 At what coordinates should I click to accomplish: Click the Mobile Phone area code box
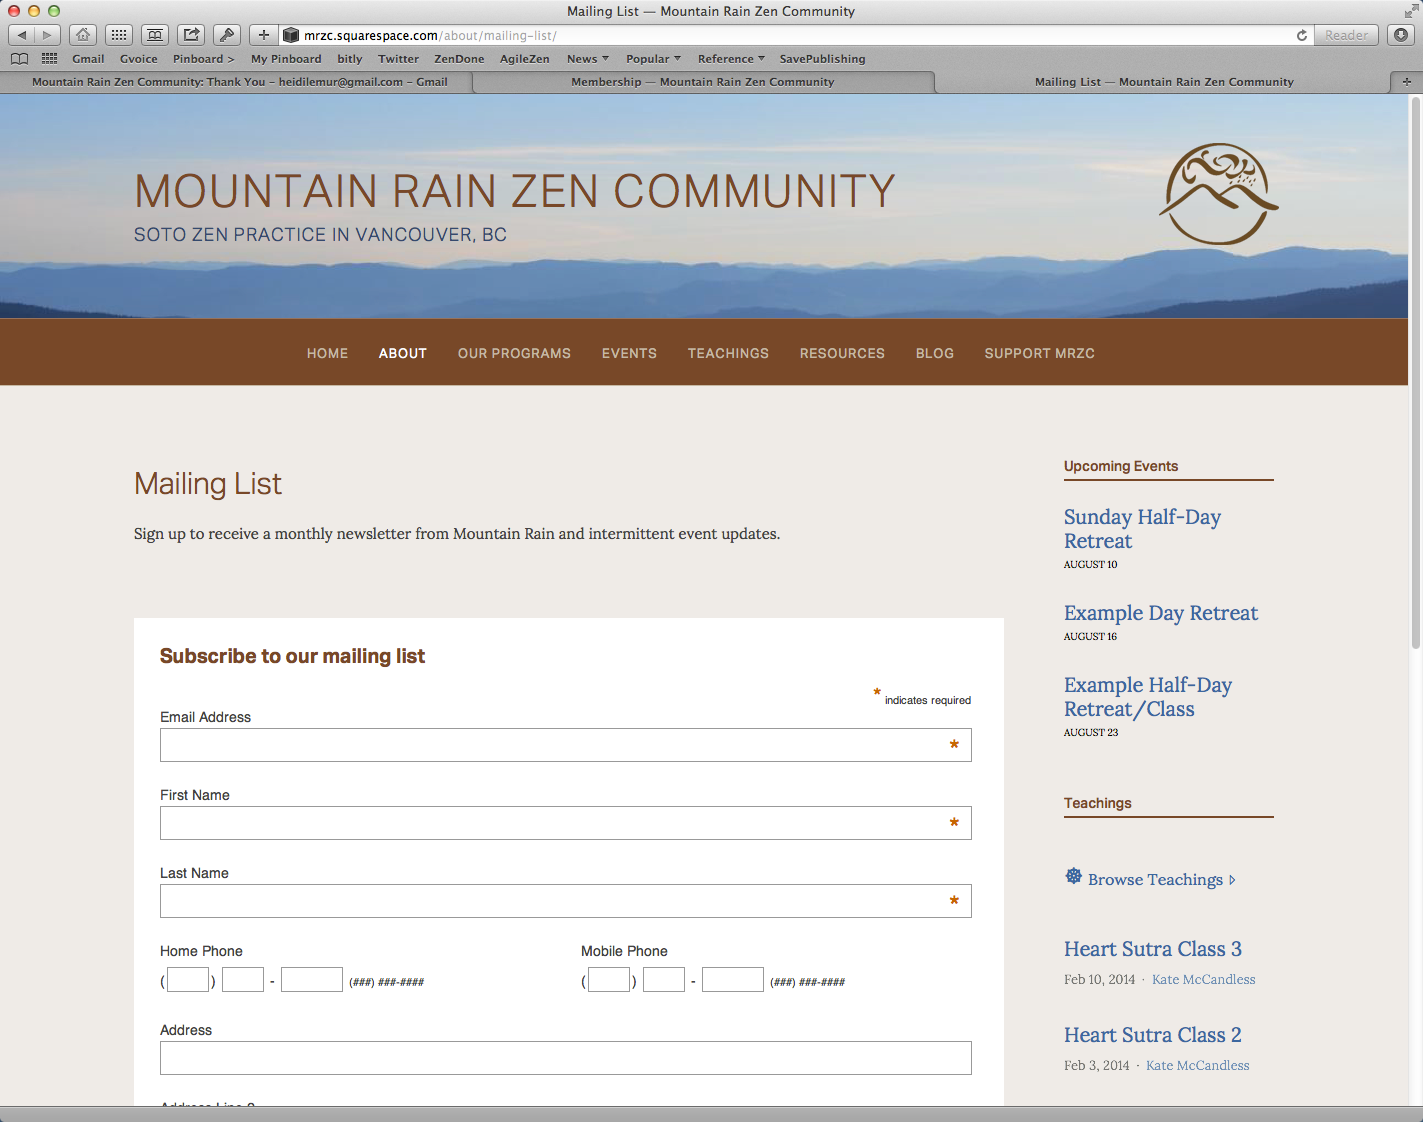point(609,979)
